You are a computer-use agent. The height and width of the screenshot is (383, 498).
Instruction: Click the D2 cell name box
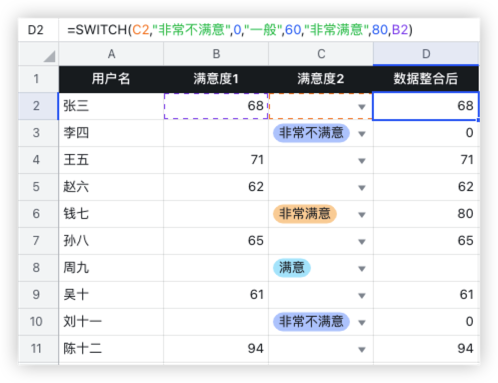click(36, 30)
